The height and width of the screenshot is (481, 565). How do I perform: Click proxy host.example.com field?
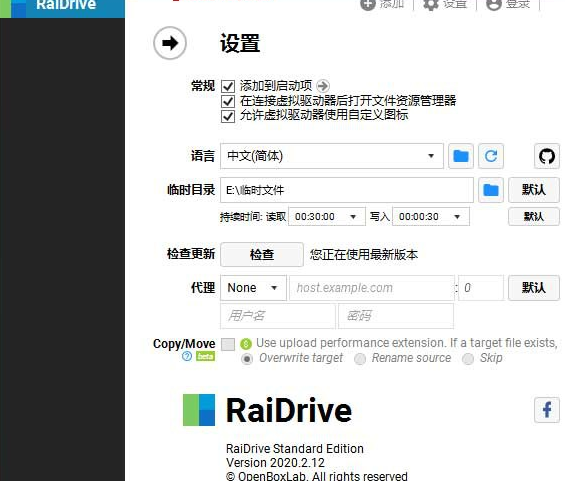372,288
